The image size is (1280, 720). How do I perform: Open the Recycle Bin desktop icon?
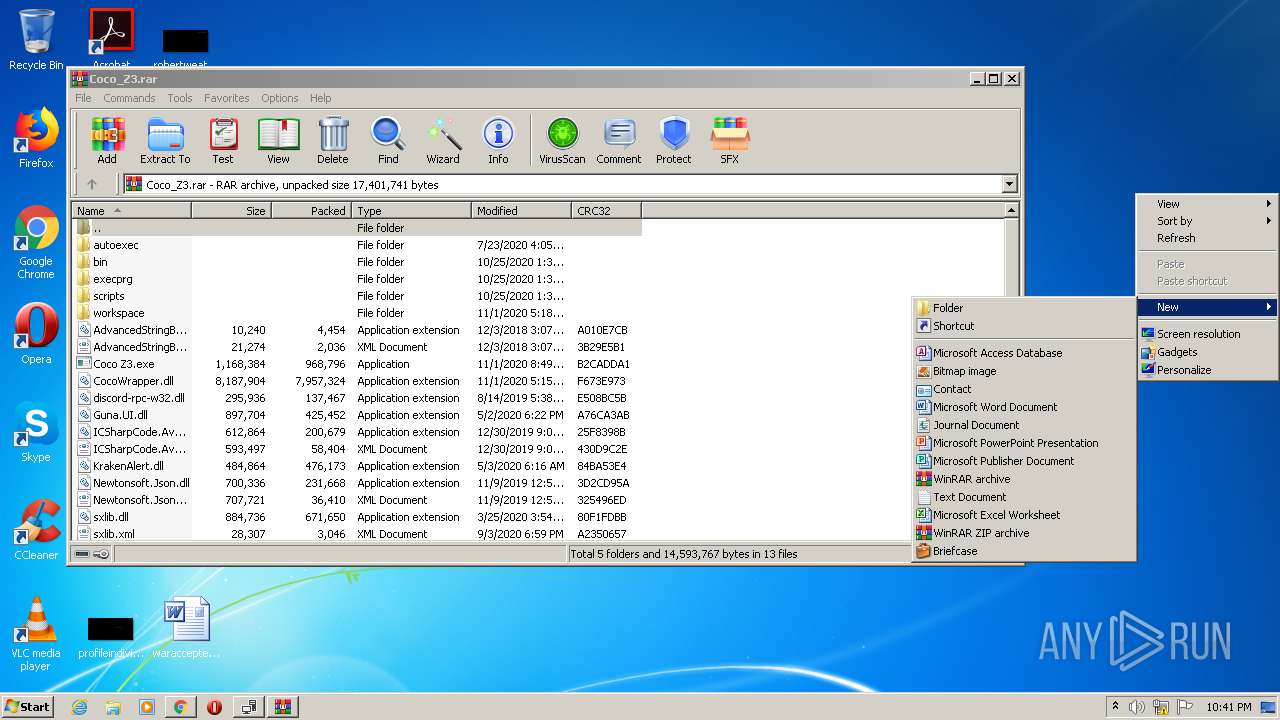pos(36,40)
